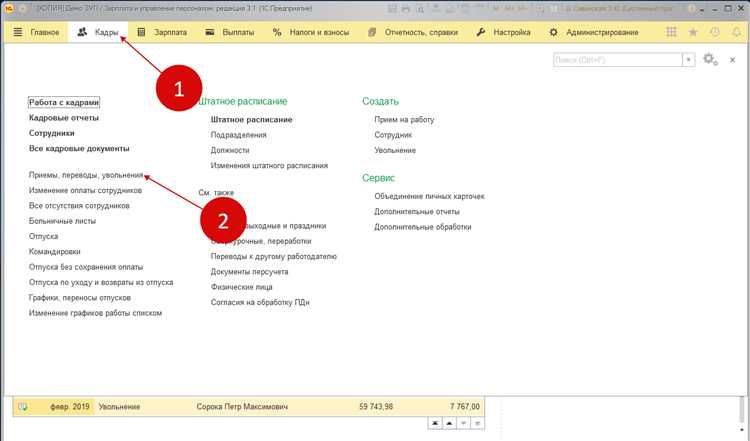The image size is (750, 441).
Task: Open the Отчетность, справки section
Action: click(x=413, y=32)
